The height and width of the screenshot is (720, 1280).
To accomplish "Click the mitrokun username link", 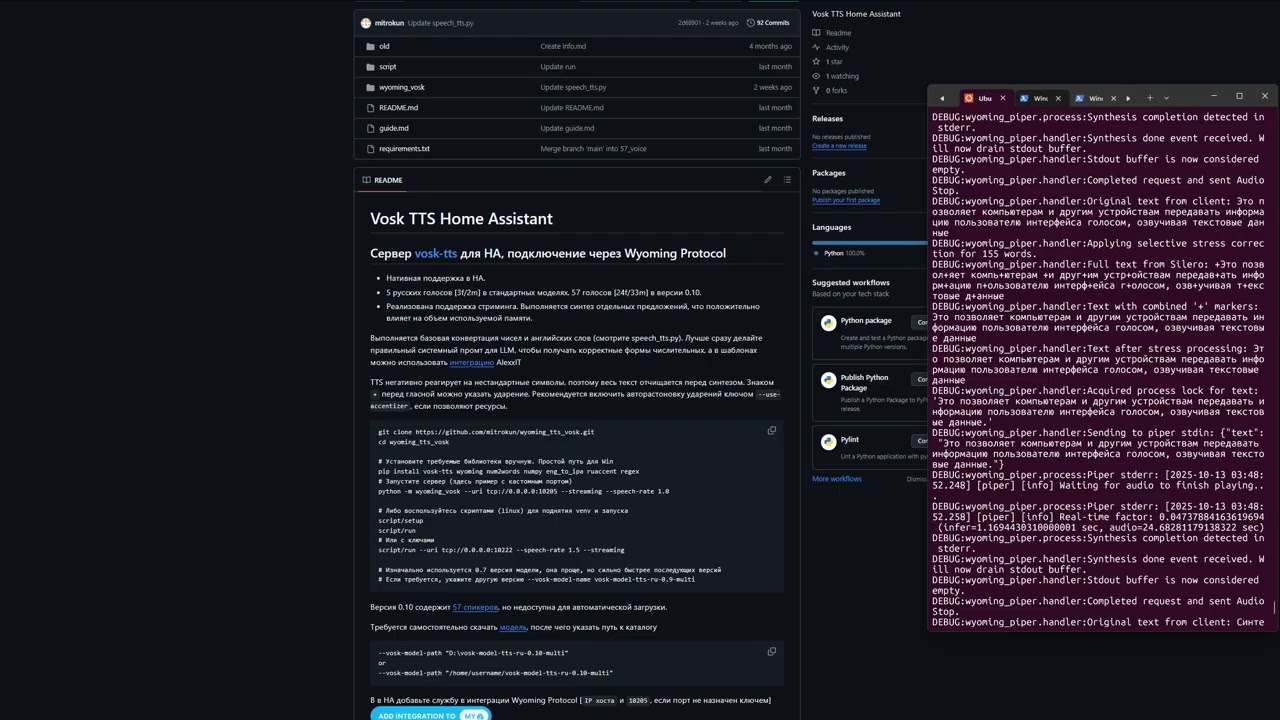I will point(389,23).
